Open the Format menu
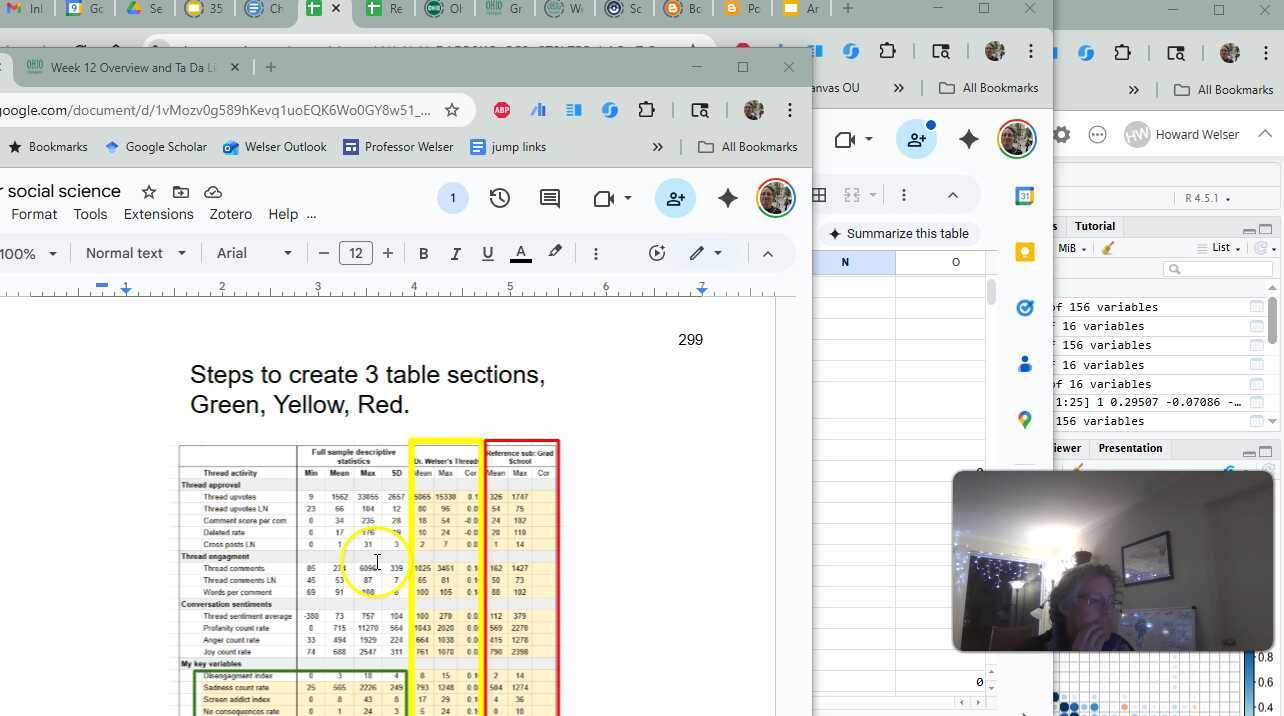 point(34,214)
